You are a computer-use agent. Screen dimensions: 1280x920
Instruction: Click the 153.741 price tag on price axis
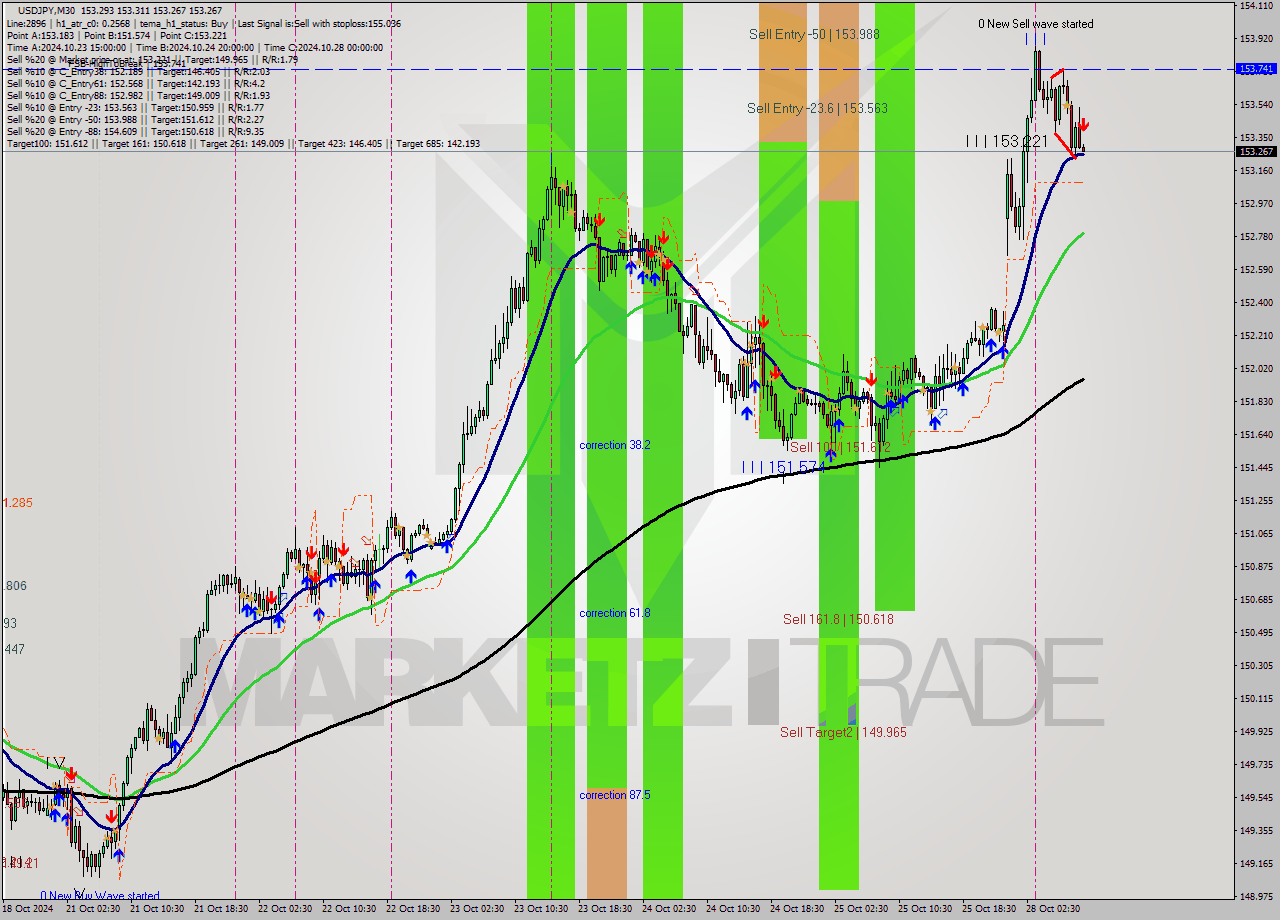tap(1256, 69)
